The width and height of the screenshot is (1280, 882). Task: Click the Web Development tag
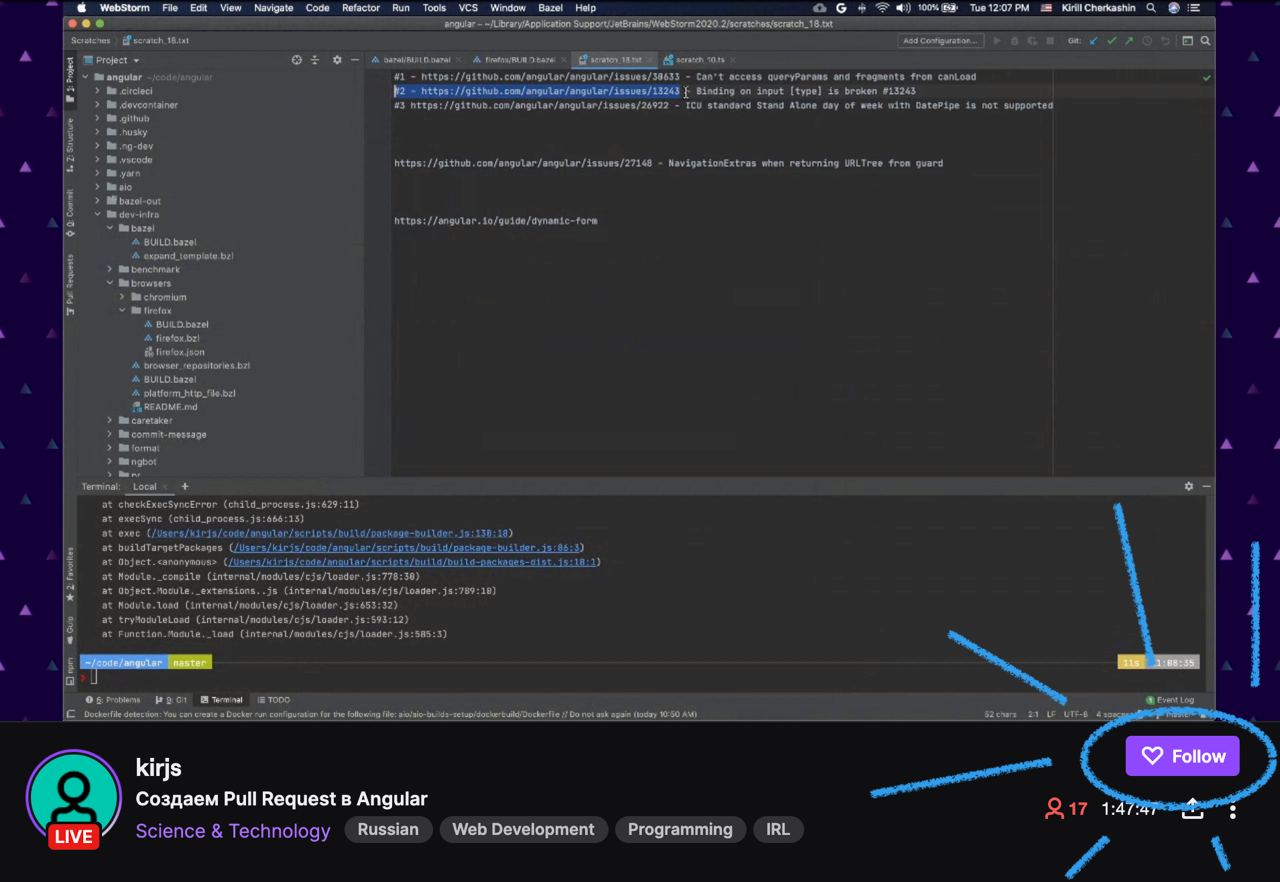[x=523, y=829]
